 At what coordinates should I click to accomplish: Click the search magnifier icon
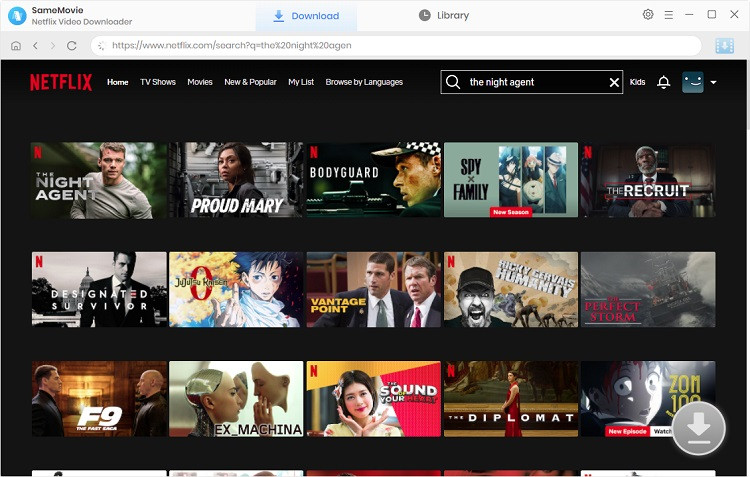(x=452, y=82)
